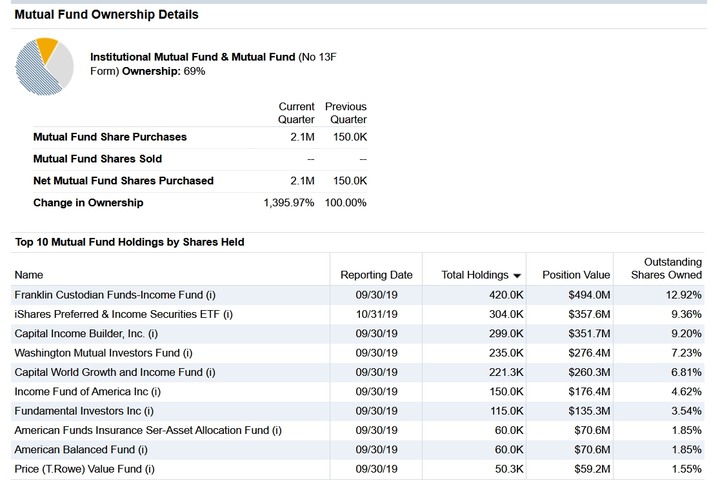Sort by Total Holdings column header
The width and height of the screenshot is (720, 481).
pos(475,275)
